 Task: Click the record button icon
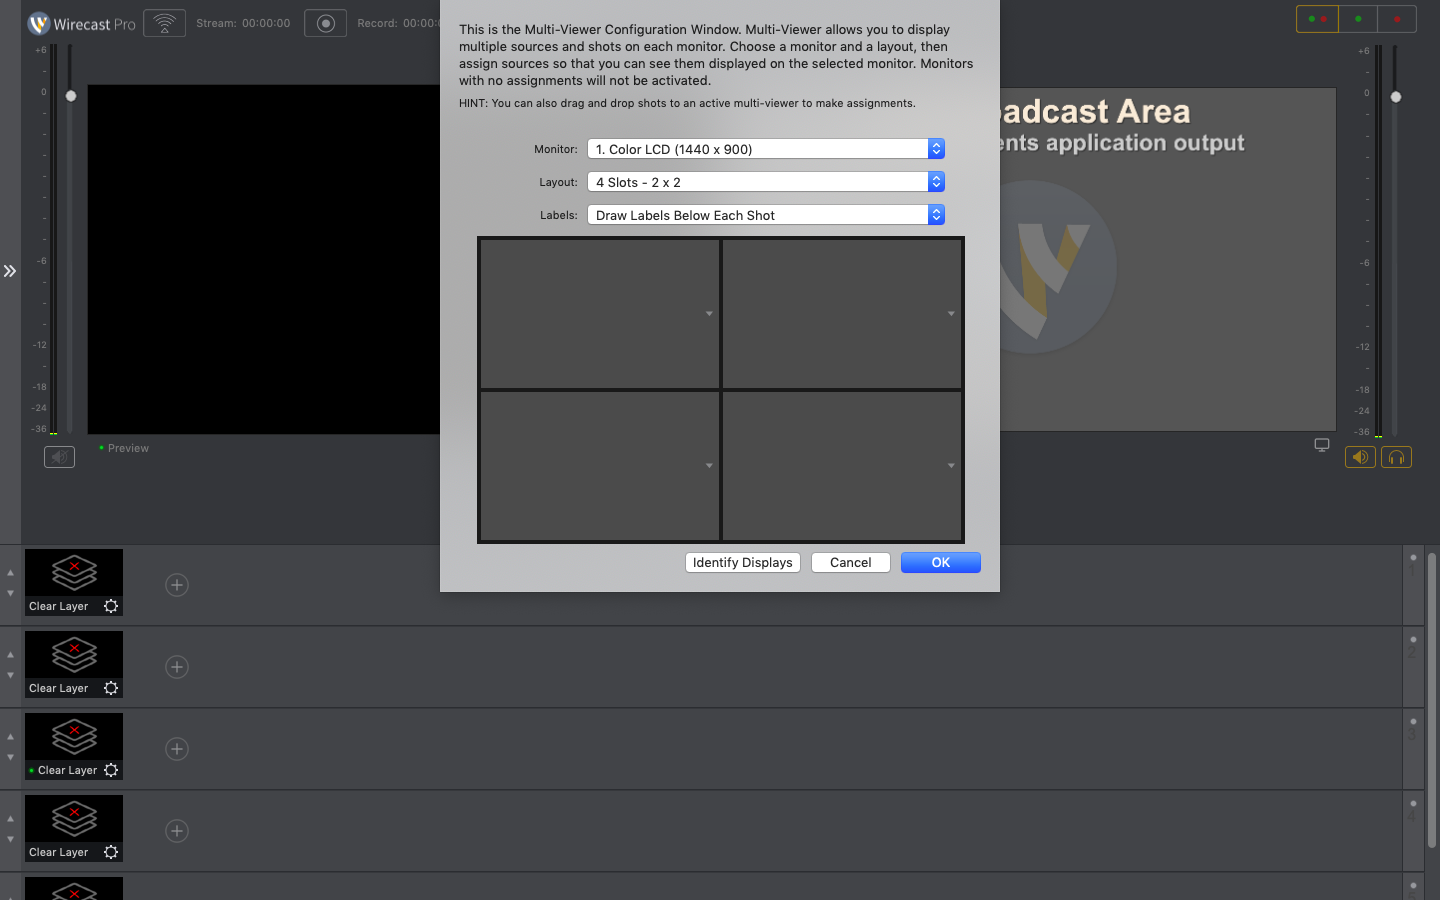coord(325,23)
